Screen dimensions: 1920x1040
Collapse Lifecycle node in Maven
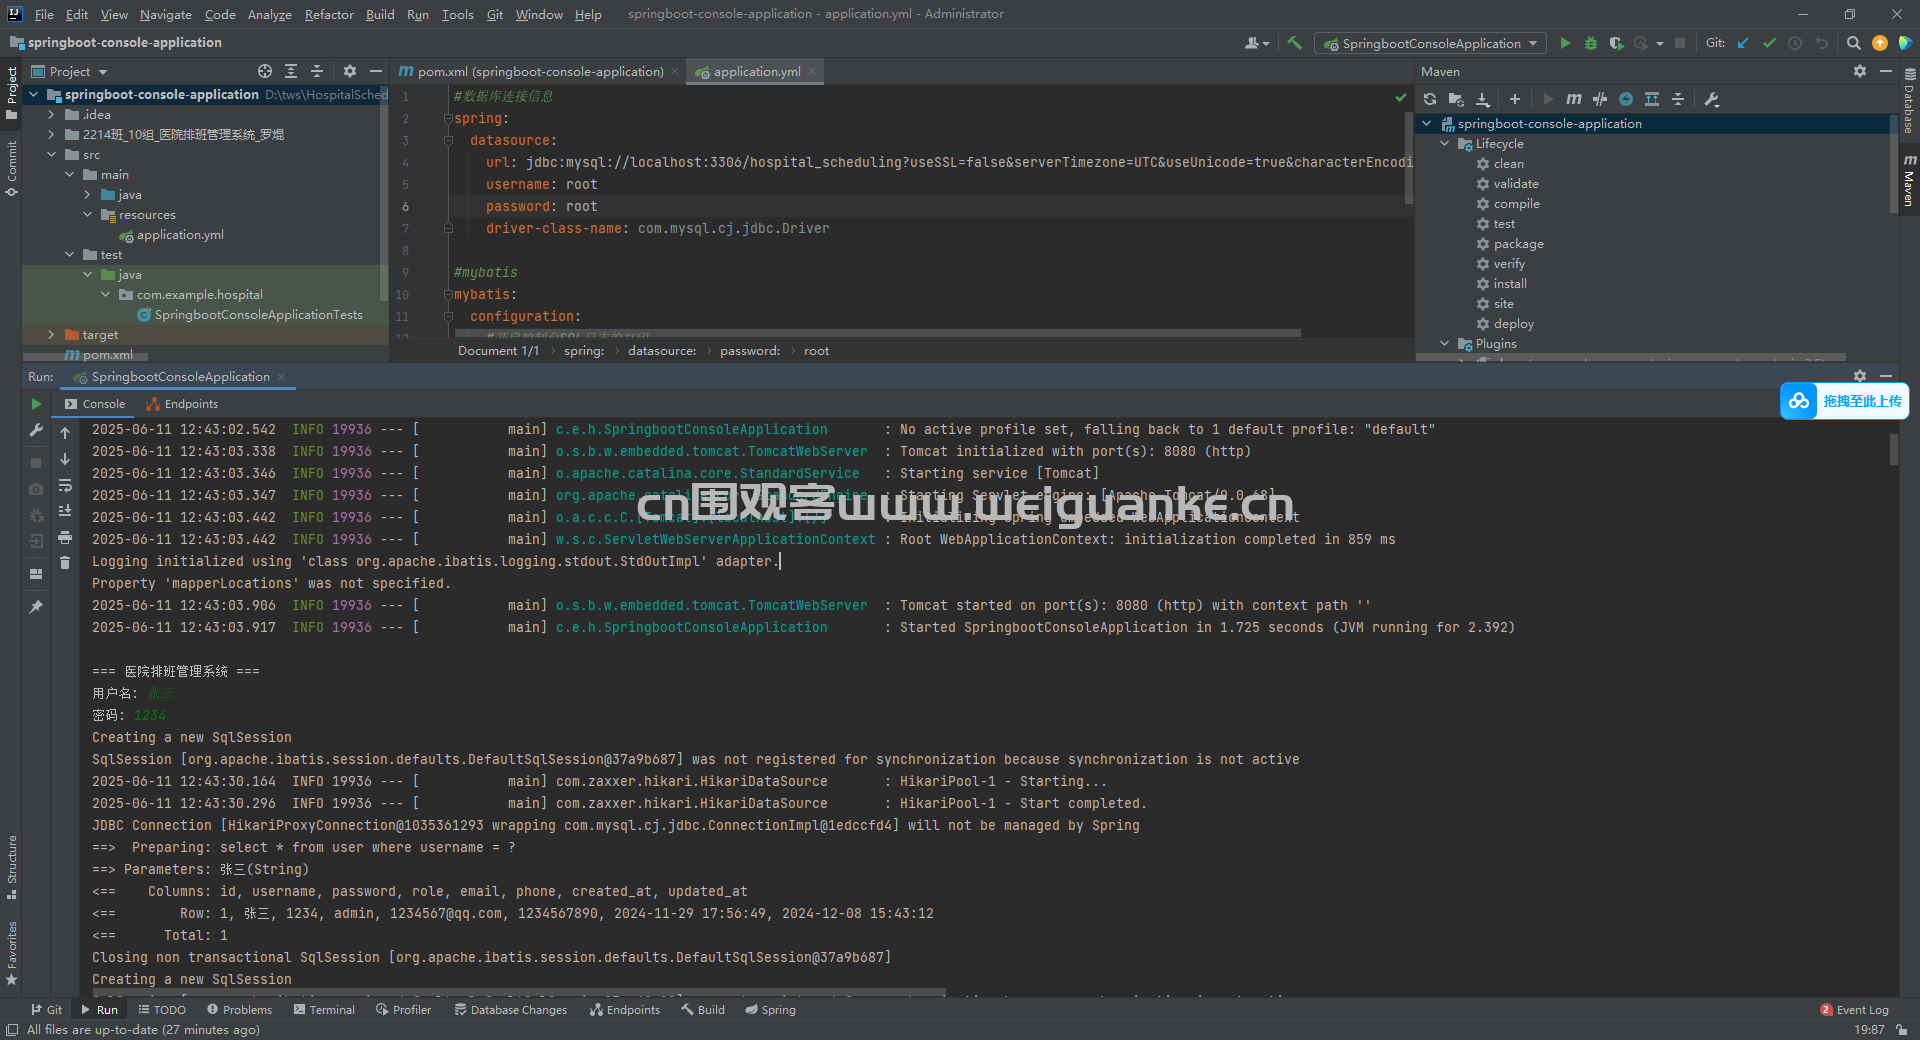[x=1445, y=144]
